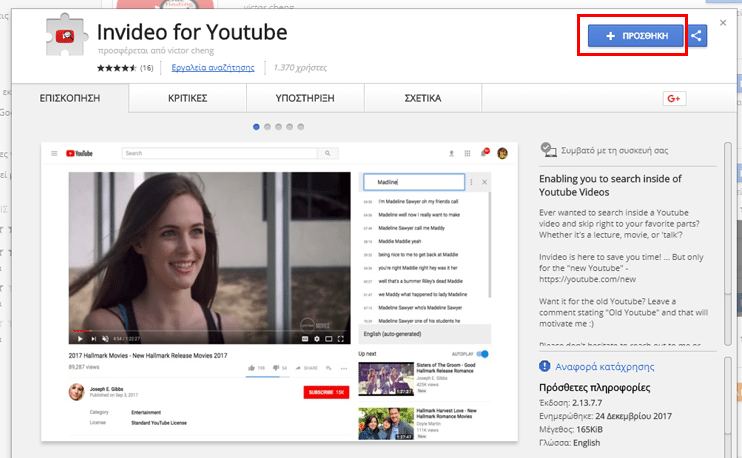Click the add to playlist icon
The image size is (742, 458).
[x=328, y=368]
